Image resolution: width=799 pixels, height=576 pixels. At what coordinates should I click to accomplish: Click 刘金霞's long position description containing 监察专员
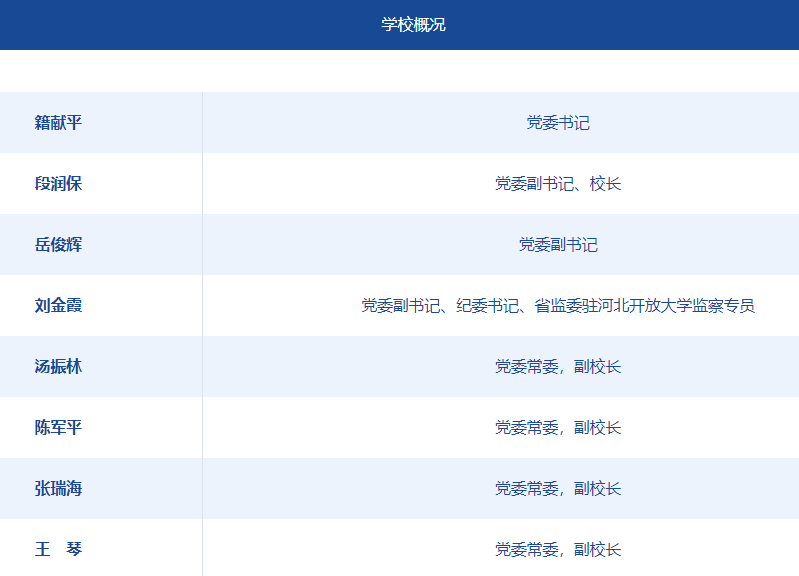tap(558, 306)
